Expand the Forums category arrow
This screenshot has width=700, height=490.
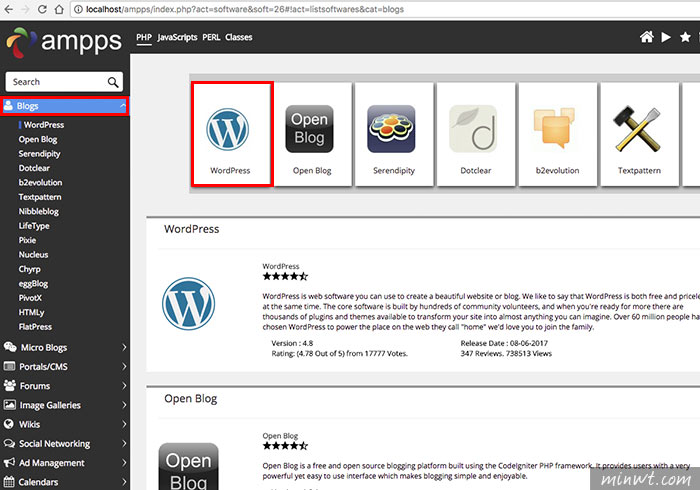[x=124, y=386]
